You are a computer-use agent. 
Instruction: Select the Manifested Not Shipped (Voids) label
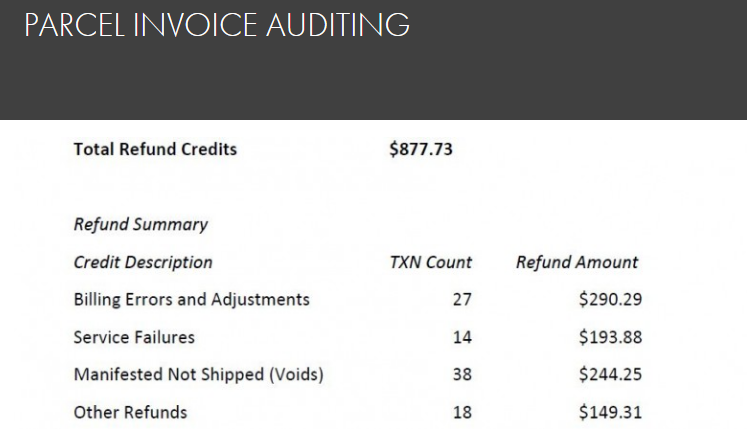coord(198,375)
